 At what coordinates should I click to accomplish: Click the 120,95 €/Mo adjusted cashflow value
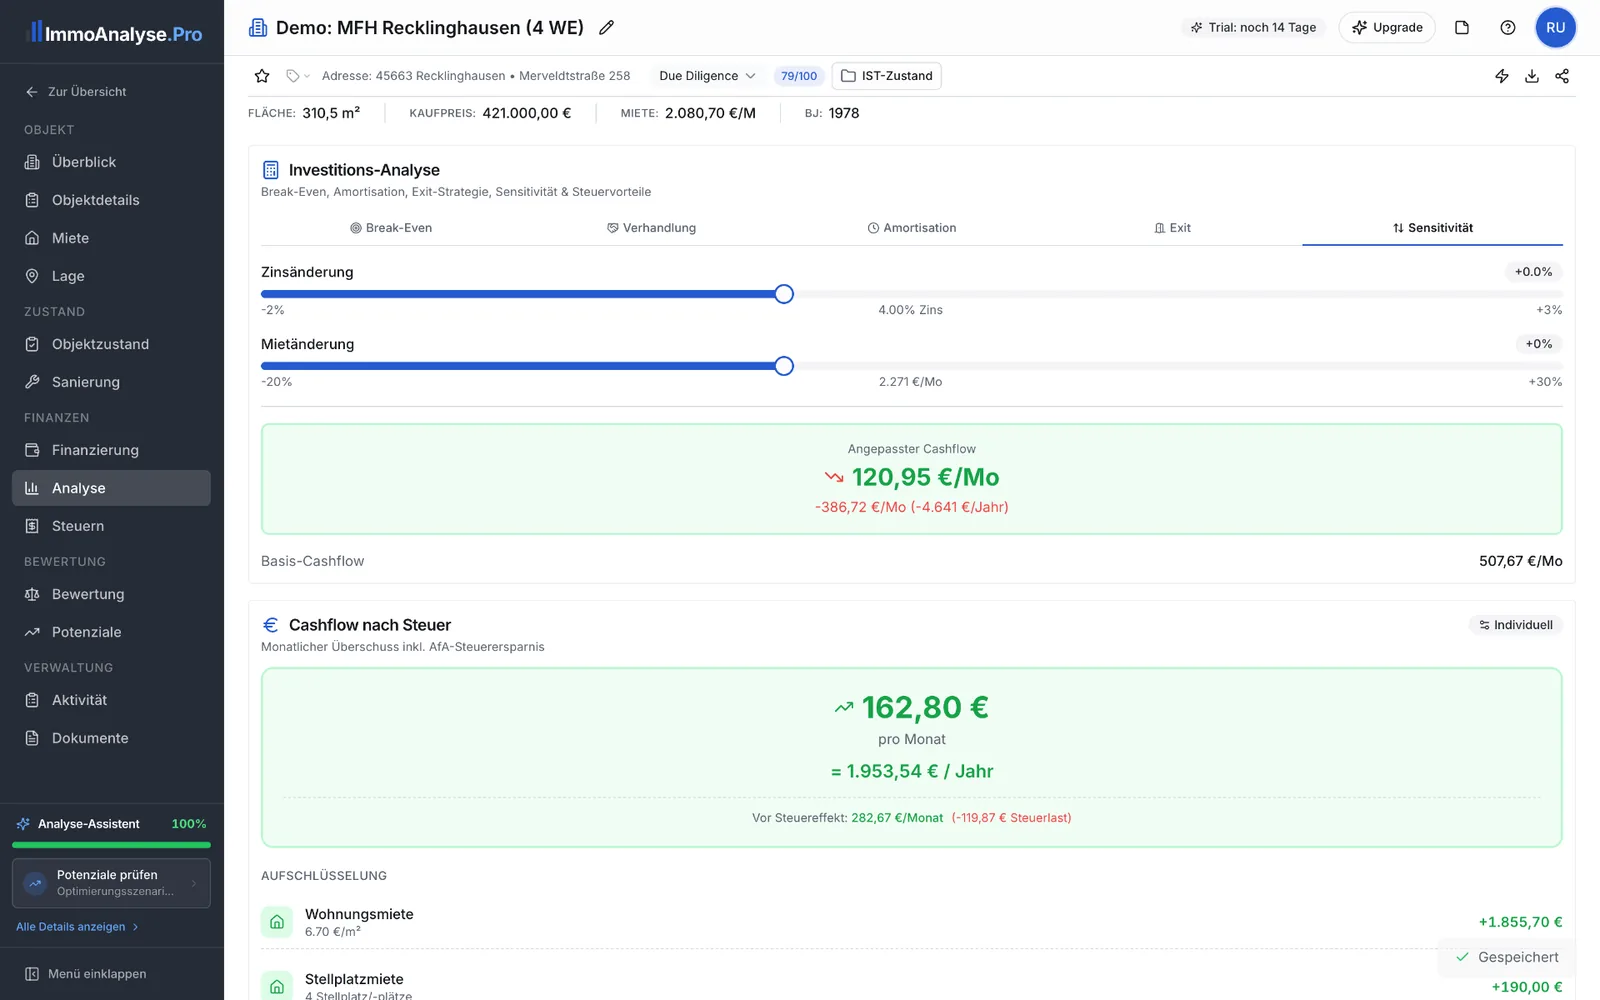(x=925, y=477)
